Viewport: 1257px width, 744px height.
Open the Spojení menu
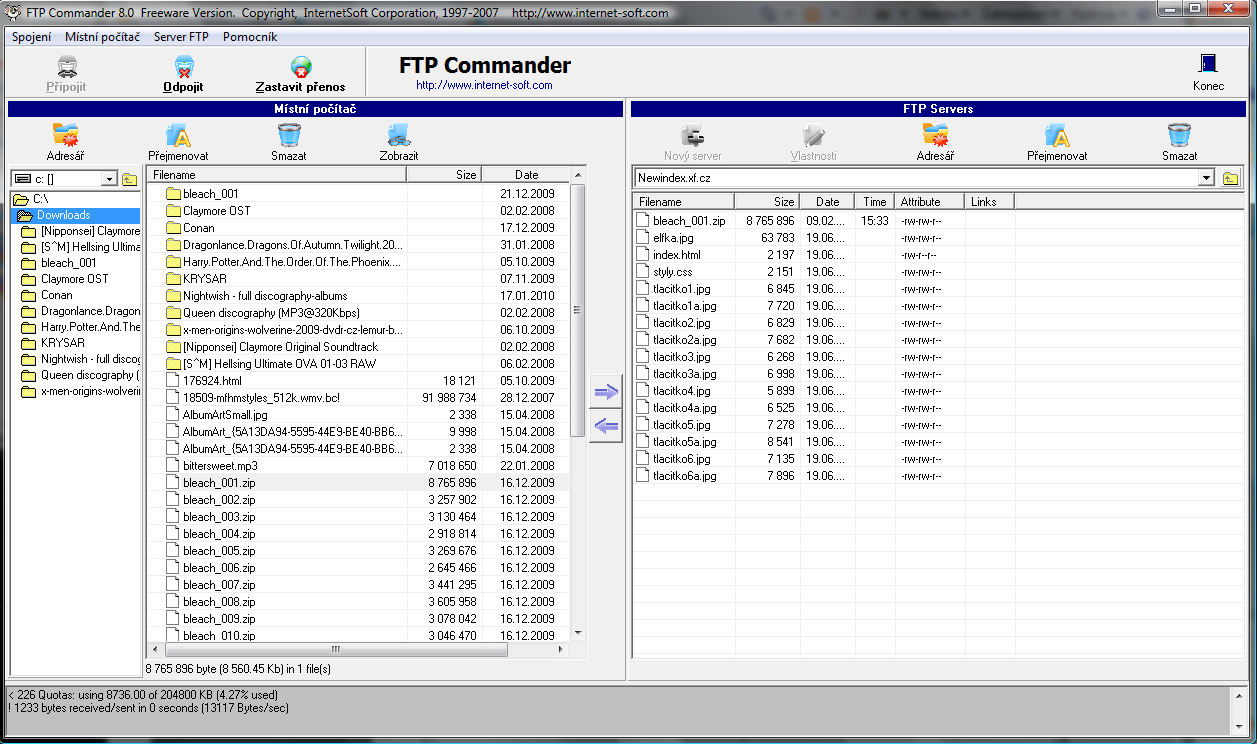click(32, 37)
